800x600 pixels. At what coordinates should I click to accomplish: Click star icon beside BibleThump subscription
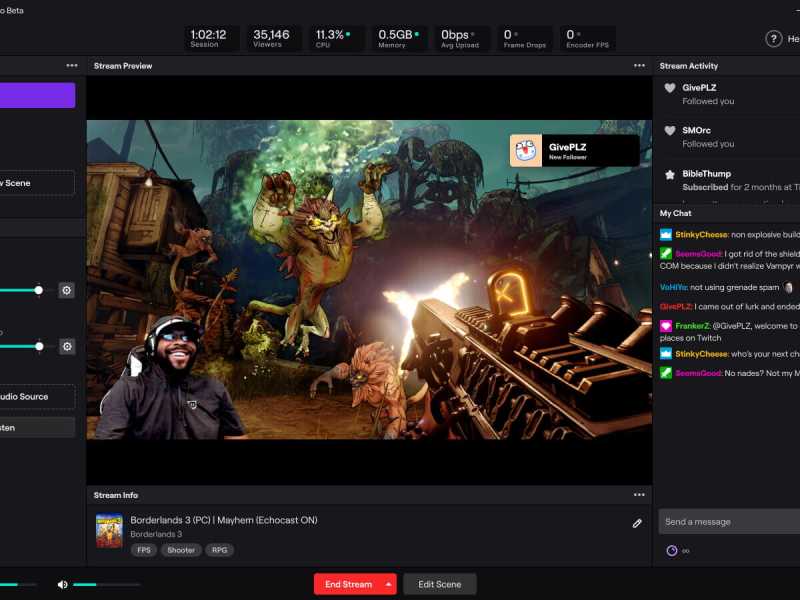coord(670,174)
